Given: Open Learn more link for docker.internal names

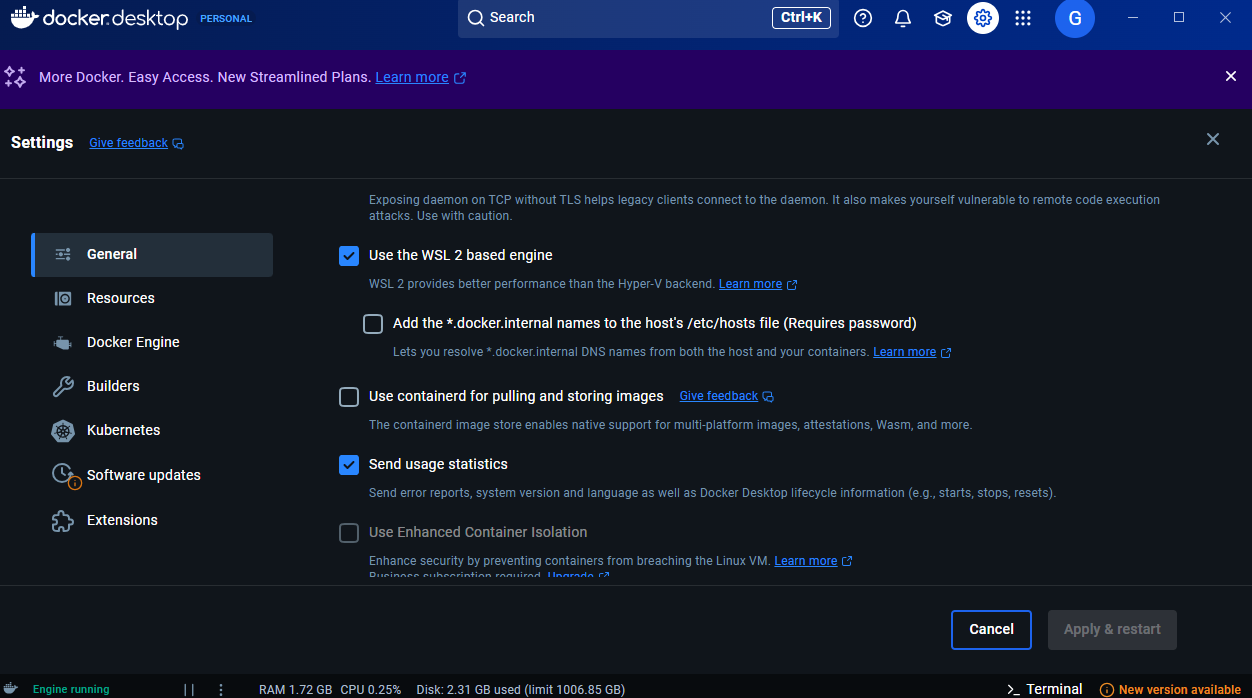Looking at the screenshot, I should [904, 352].
